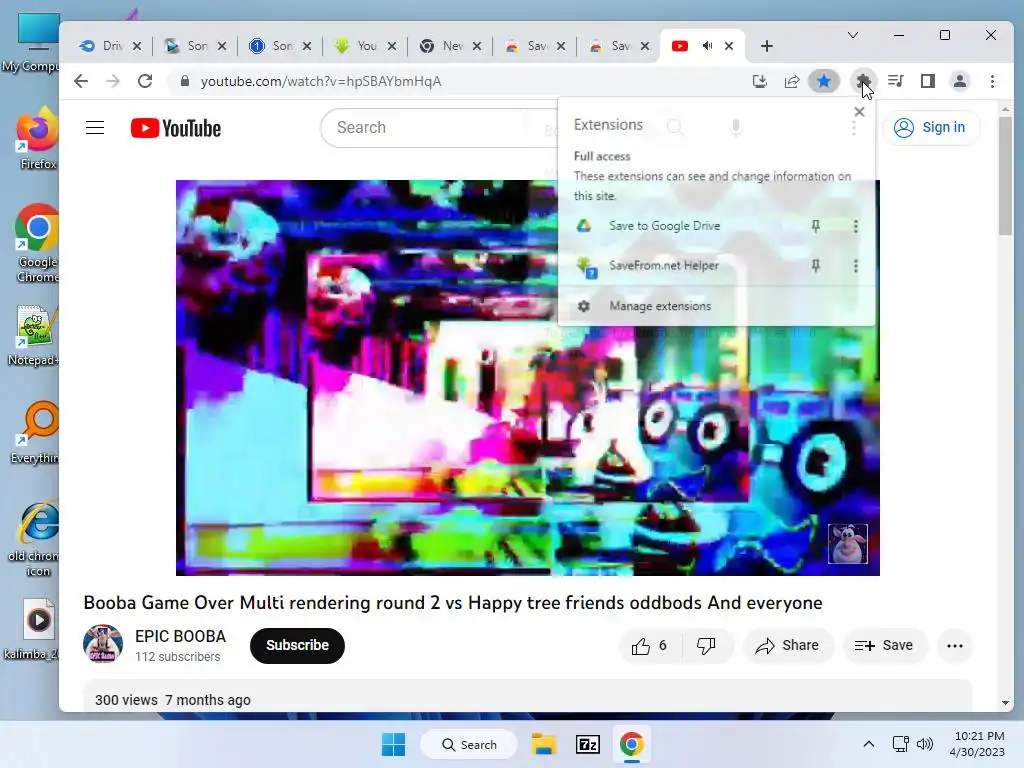The height and width of the screenshot is (768, 1024).
Task: Click the page vertical scrollbar thumb
Action: [x=1006, y=175]
